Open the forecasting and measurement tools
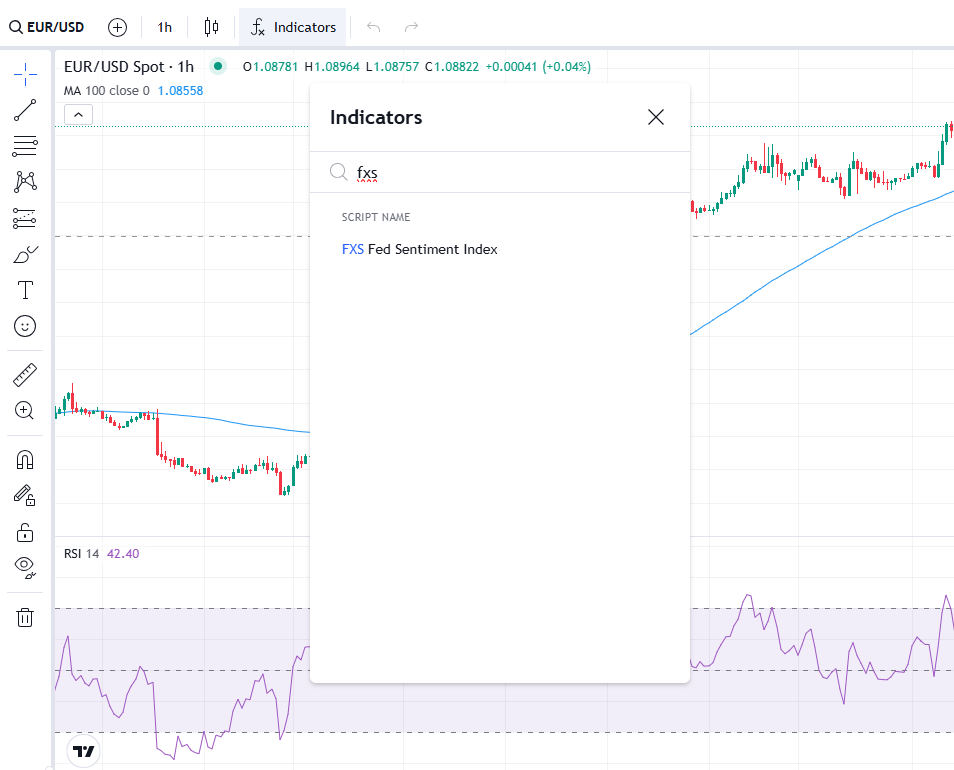This screenshot has width=954, height=770. (25, 218)
